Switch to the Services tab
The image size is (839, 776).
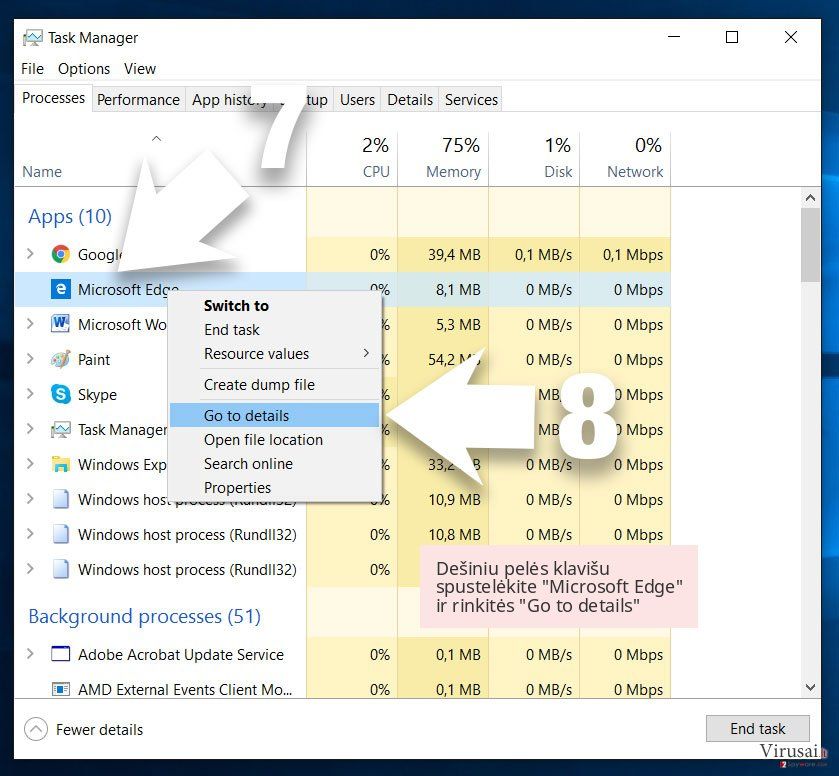coord(471,100)
